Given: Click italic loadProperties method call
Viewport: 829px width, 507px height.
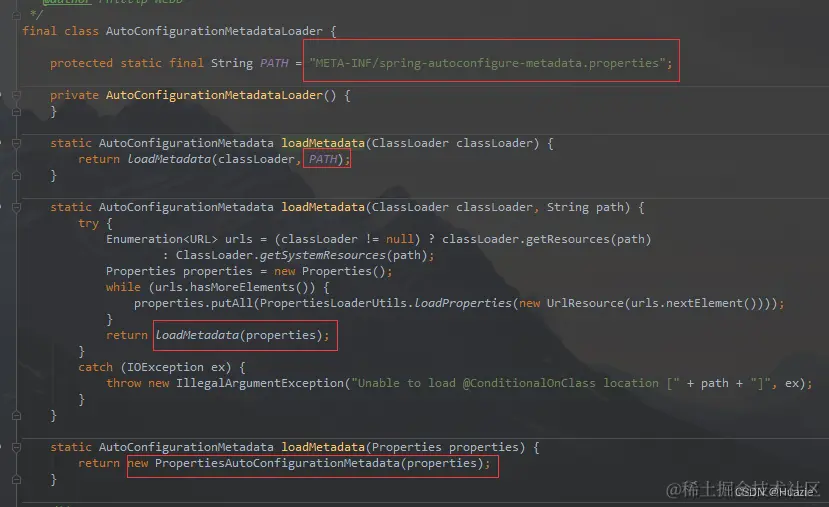Looking at the screenshot, I should click(463, 303).
